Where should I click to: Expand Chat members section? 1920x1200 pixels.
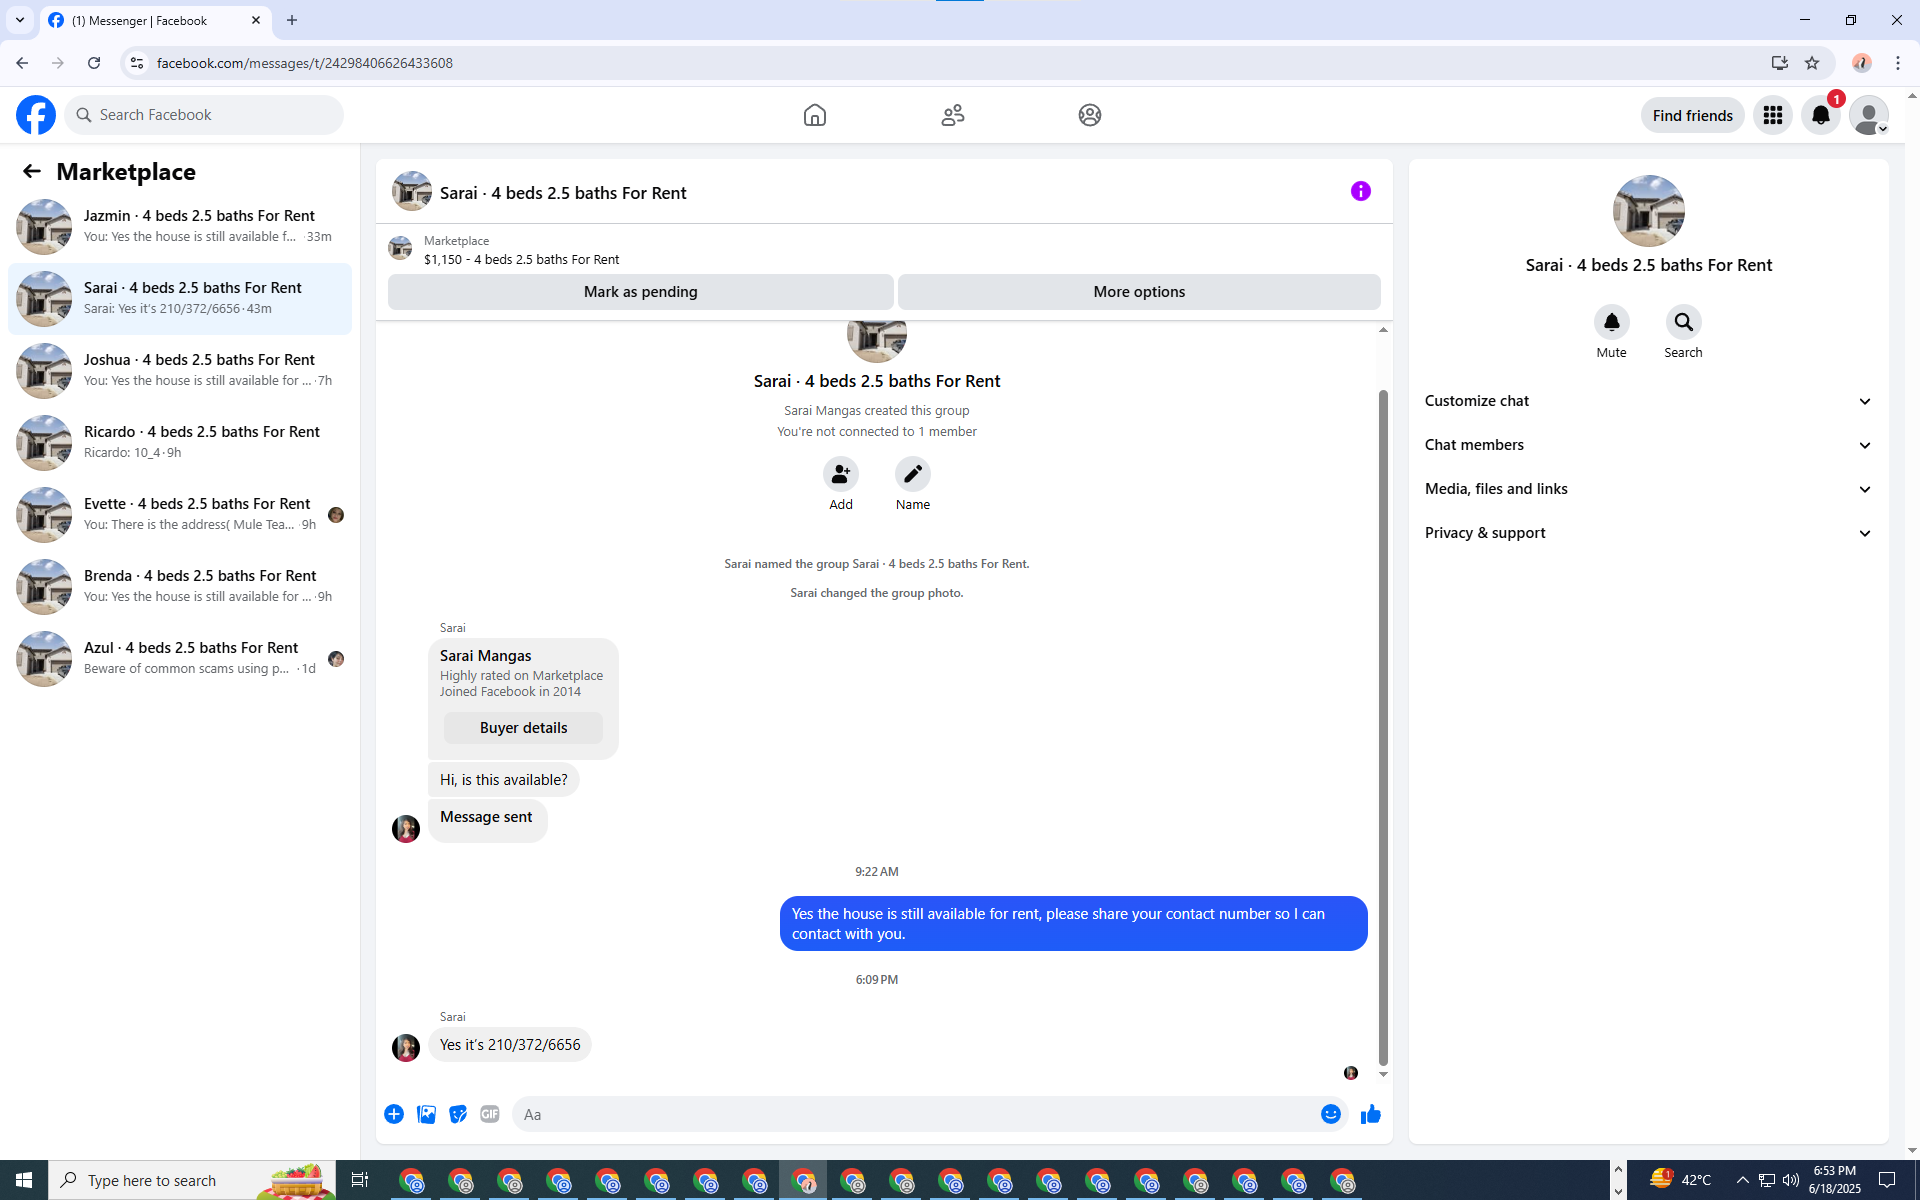tap(1649, 445)
